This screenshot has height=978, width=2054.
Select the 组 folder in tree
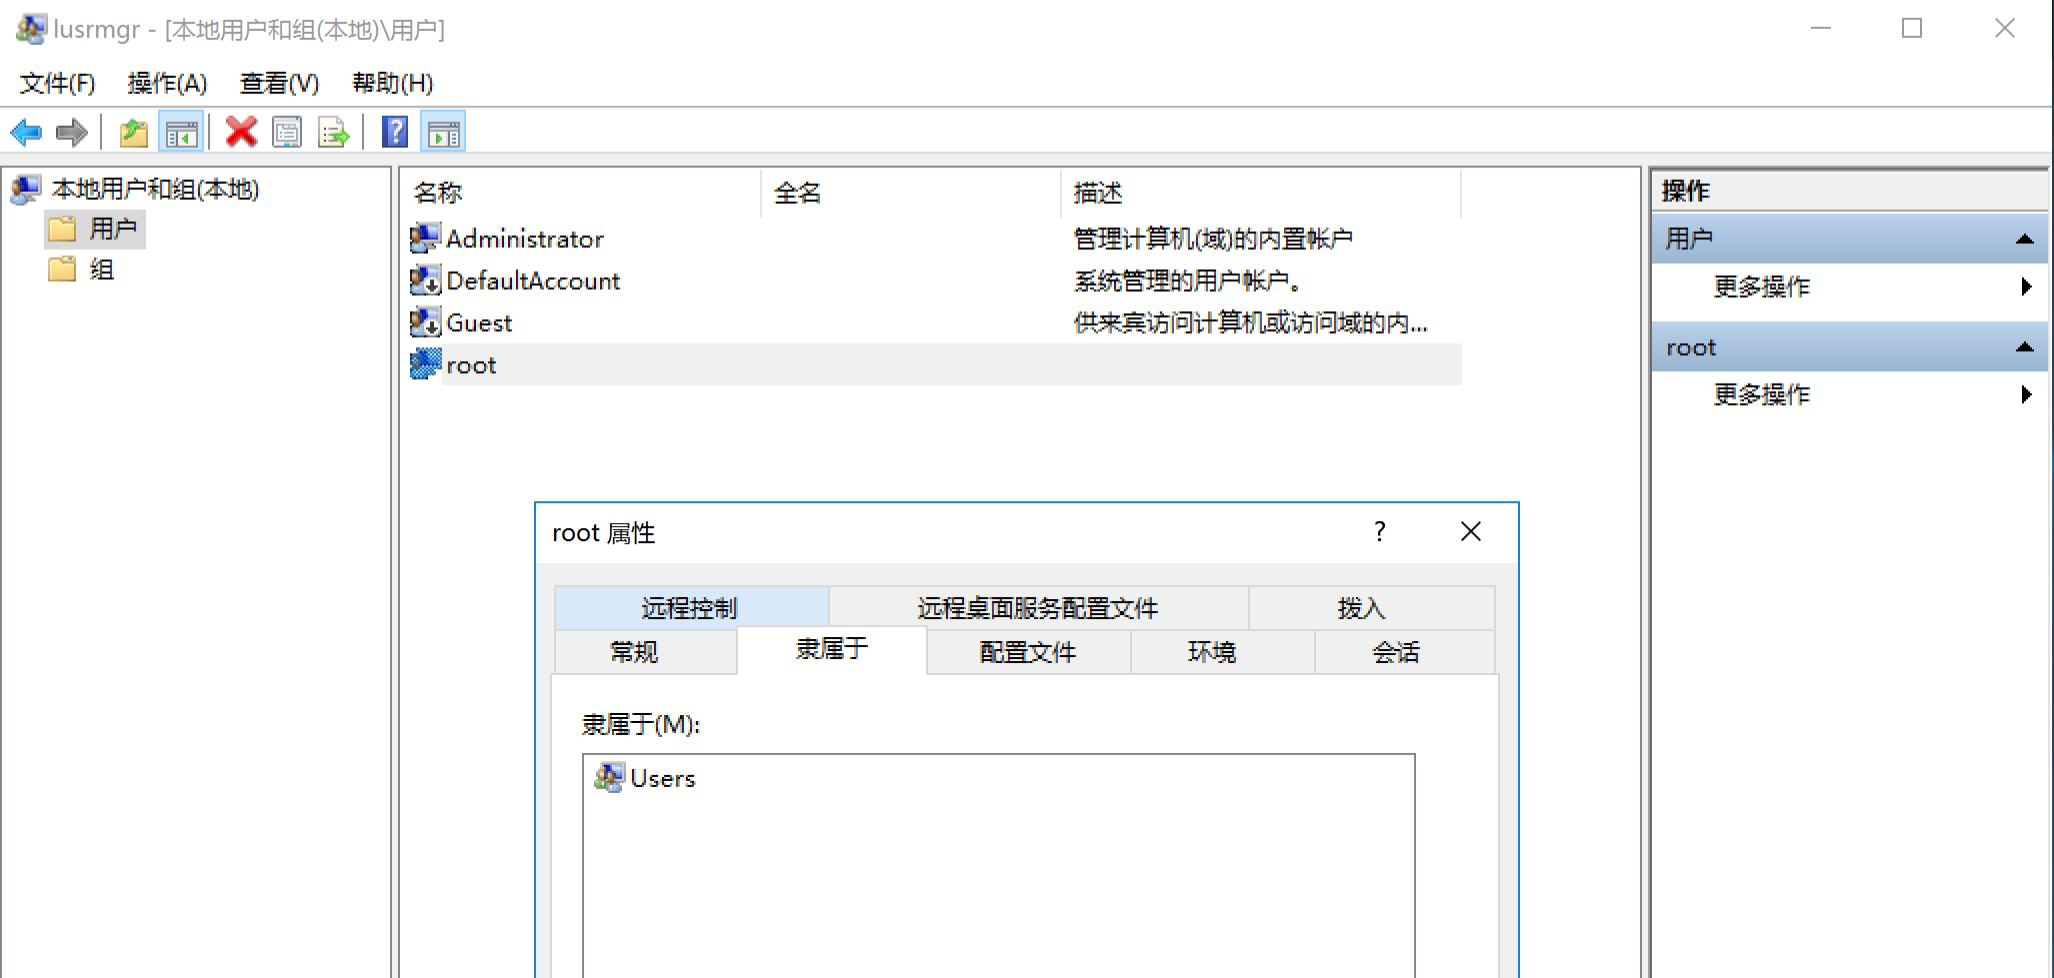[x=101, y=270]
